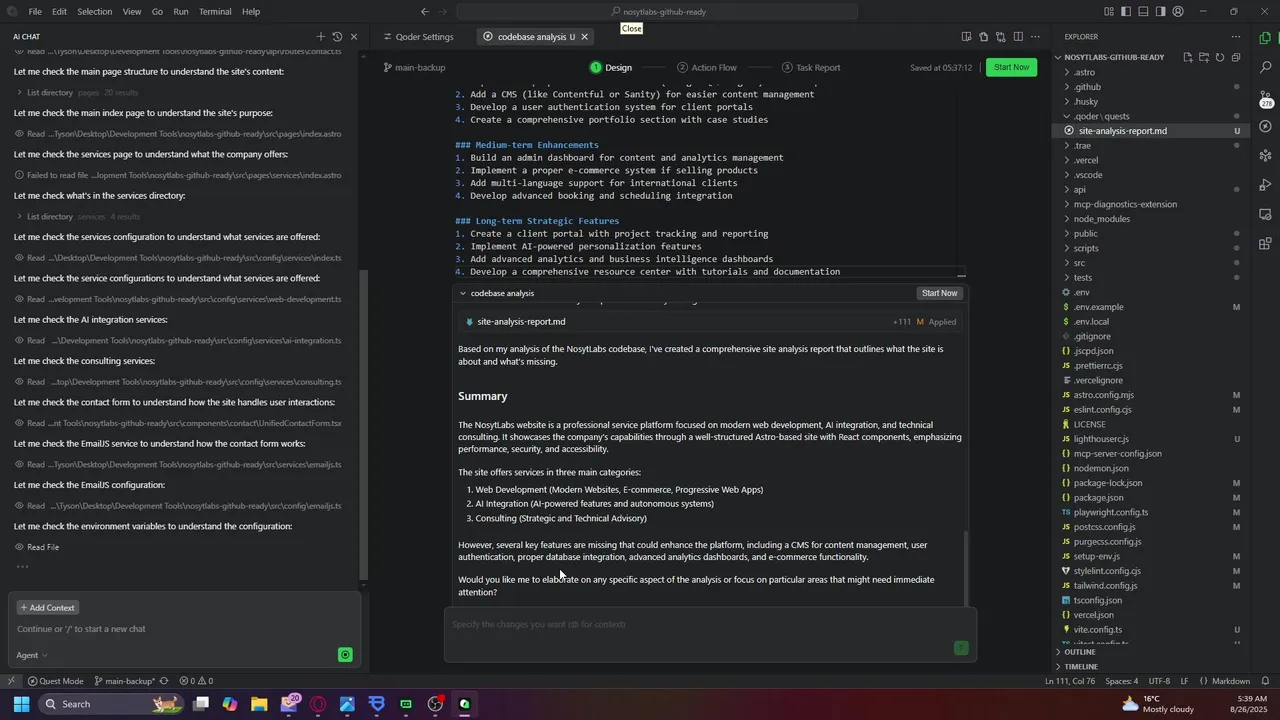The width and height of the screenshot is (1280, 720).
Task: Navigate back with the left arrow
Action: (425, 12)
